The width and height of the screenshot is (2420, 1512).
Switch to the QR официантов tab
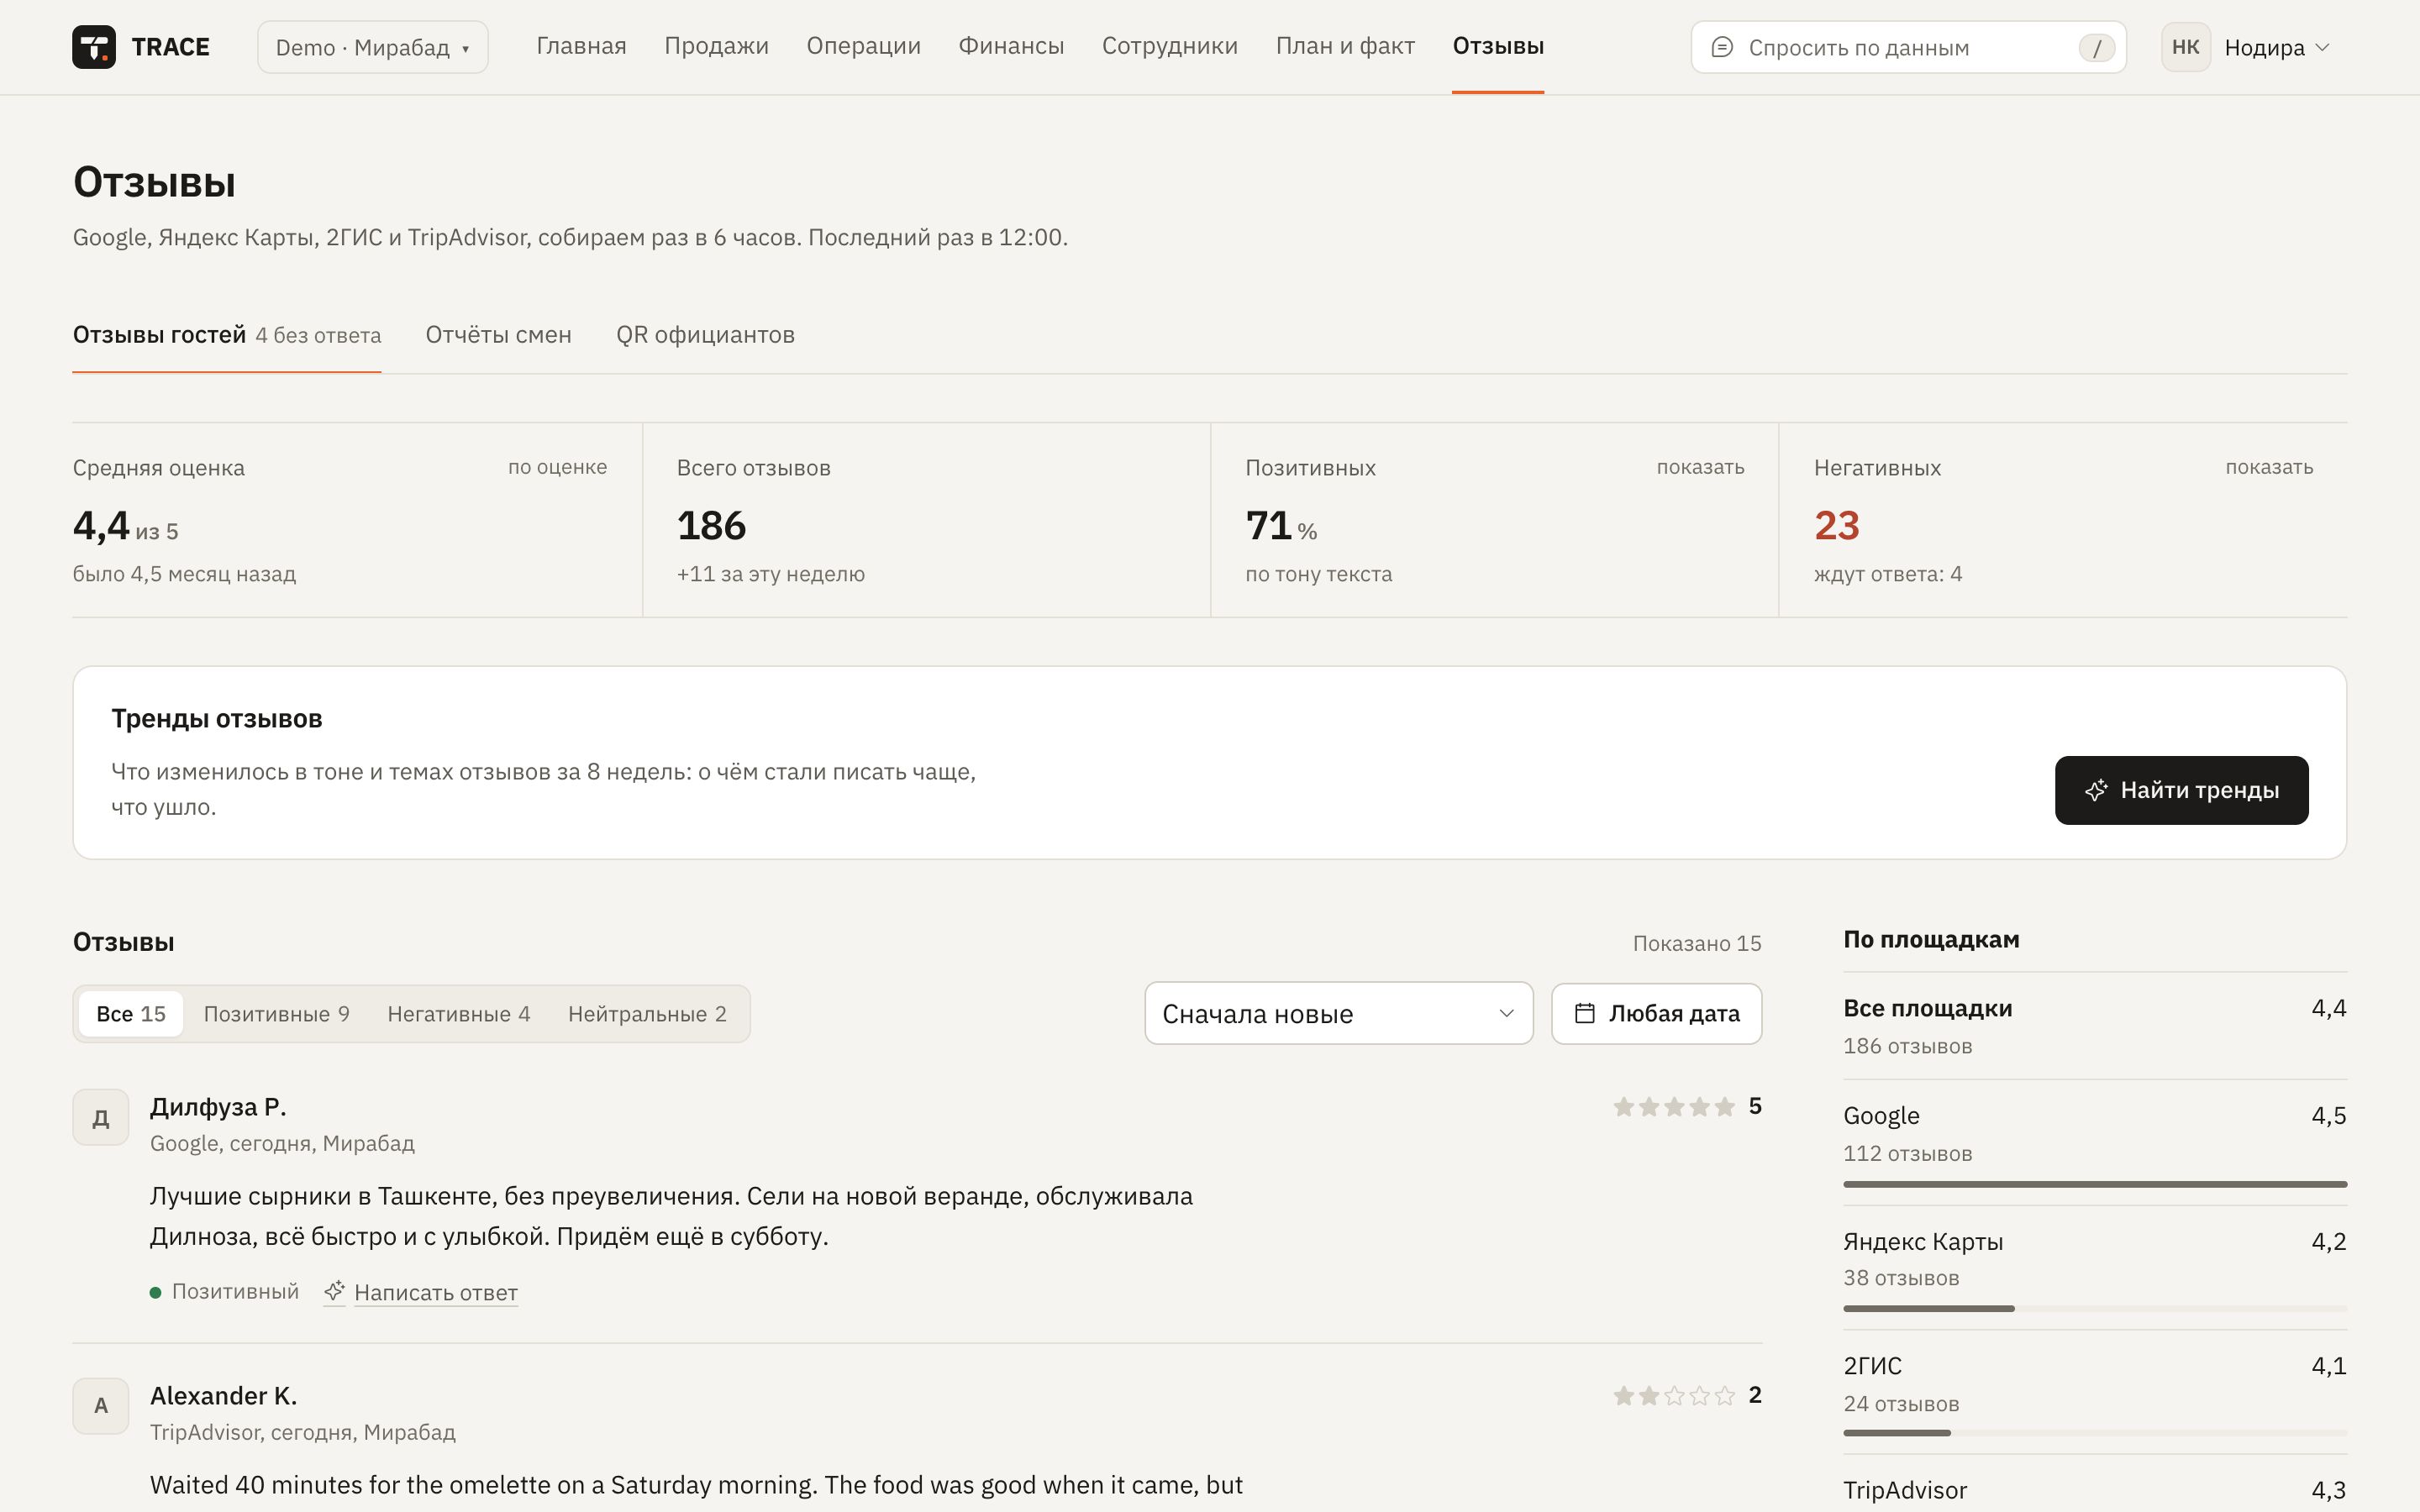pyautogui.click(x=705, y=335)
